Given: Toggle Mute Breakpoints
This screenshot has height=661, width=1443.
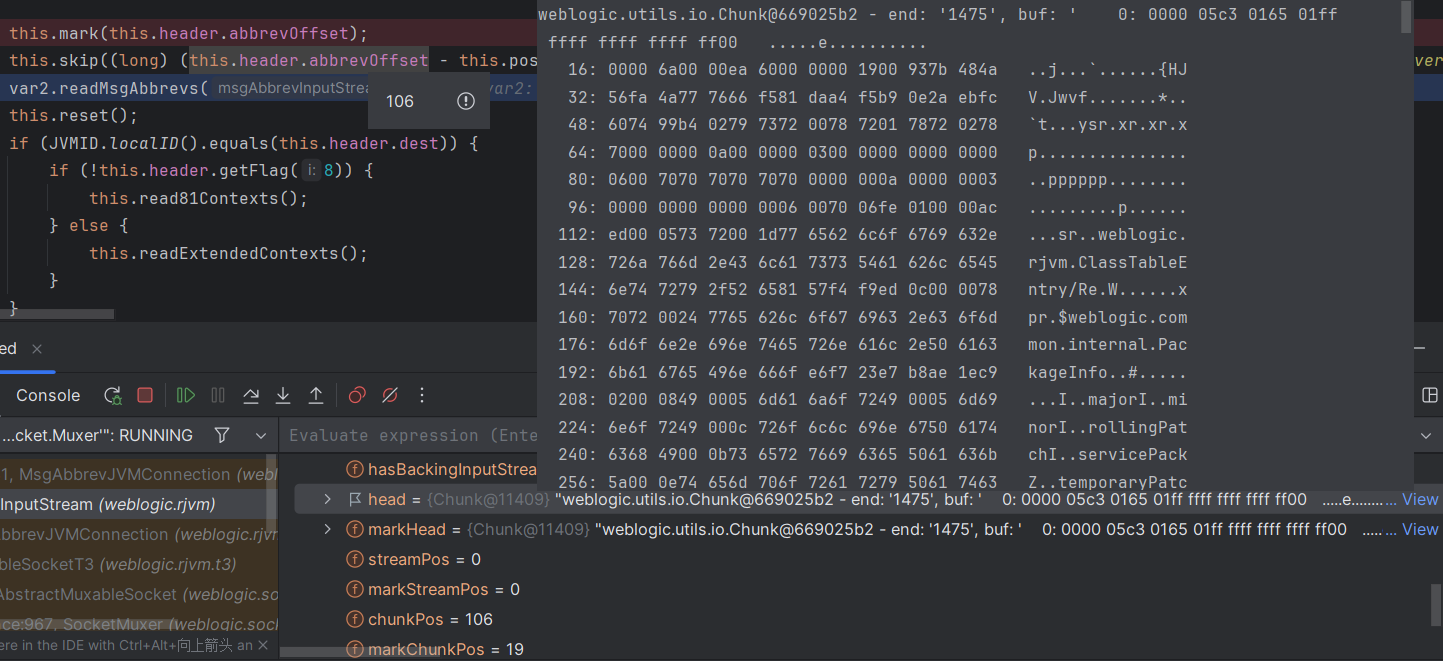Looking at the screenshot, I should coord(390,395).
